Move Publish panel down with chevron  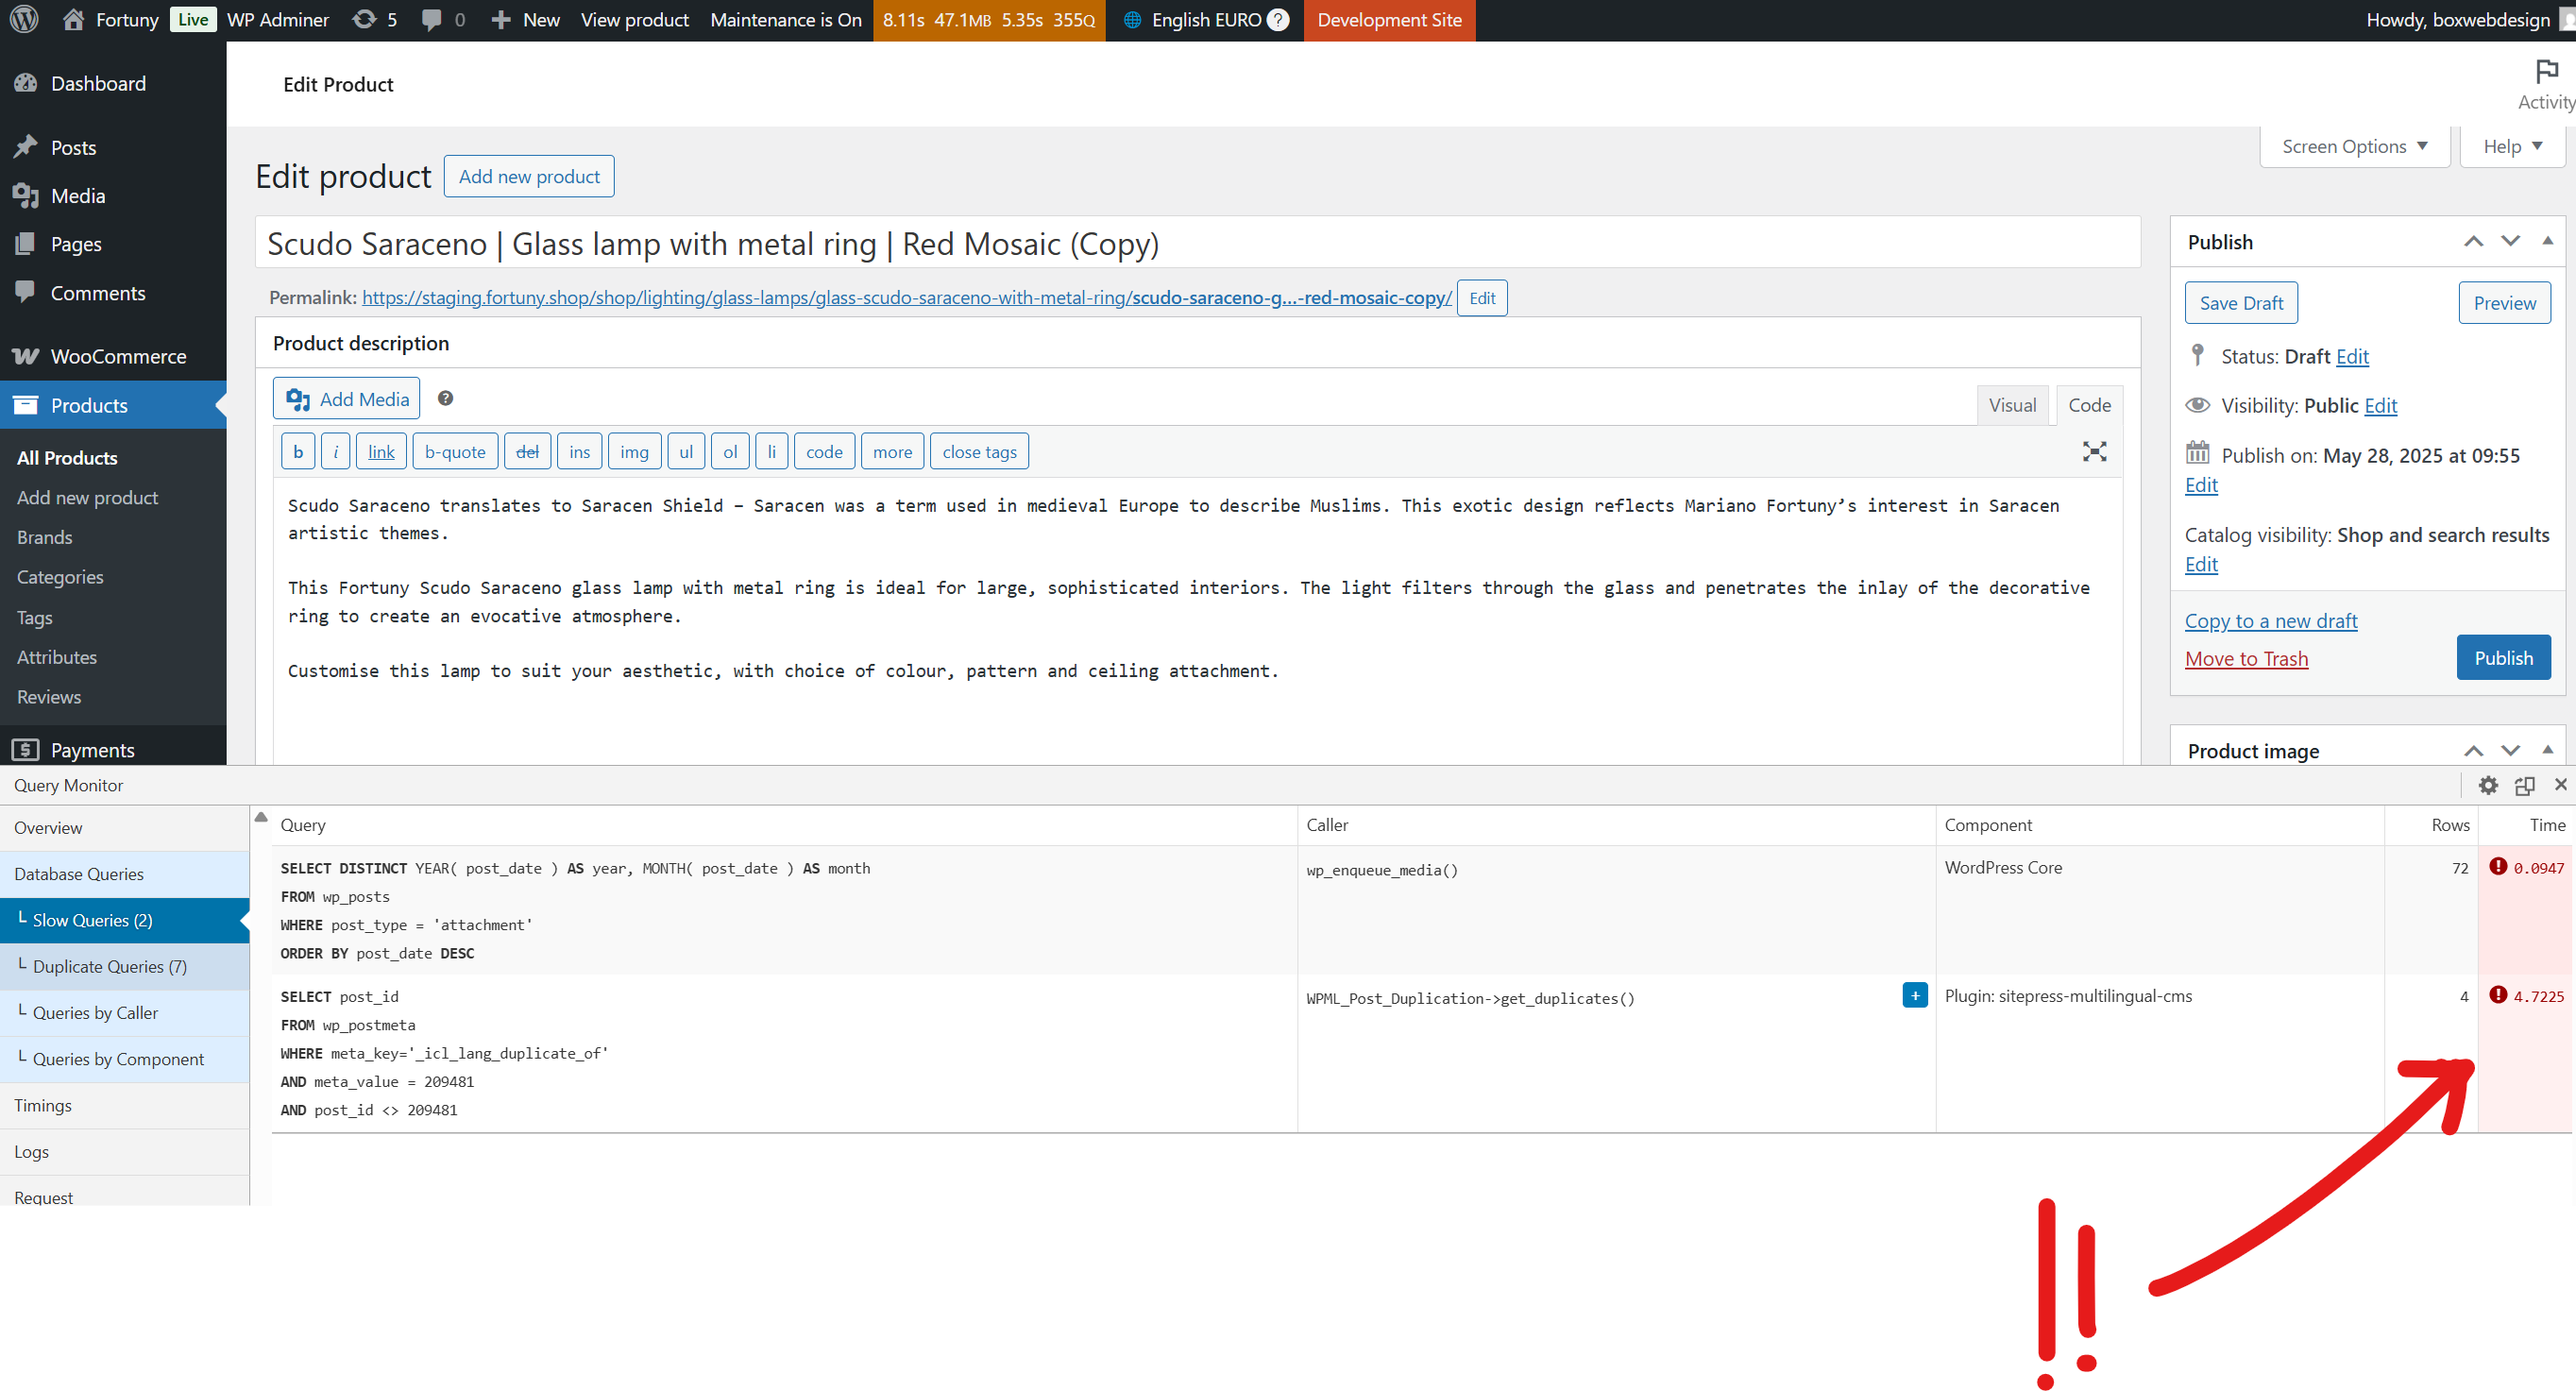point(2510,241)
